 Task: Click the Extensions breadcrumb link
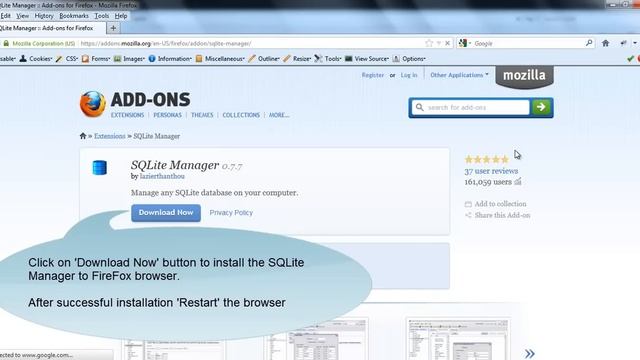(110, 136)
